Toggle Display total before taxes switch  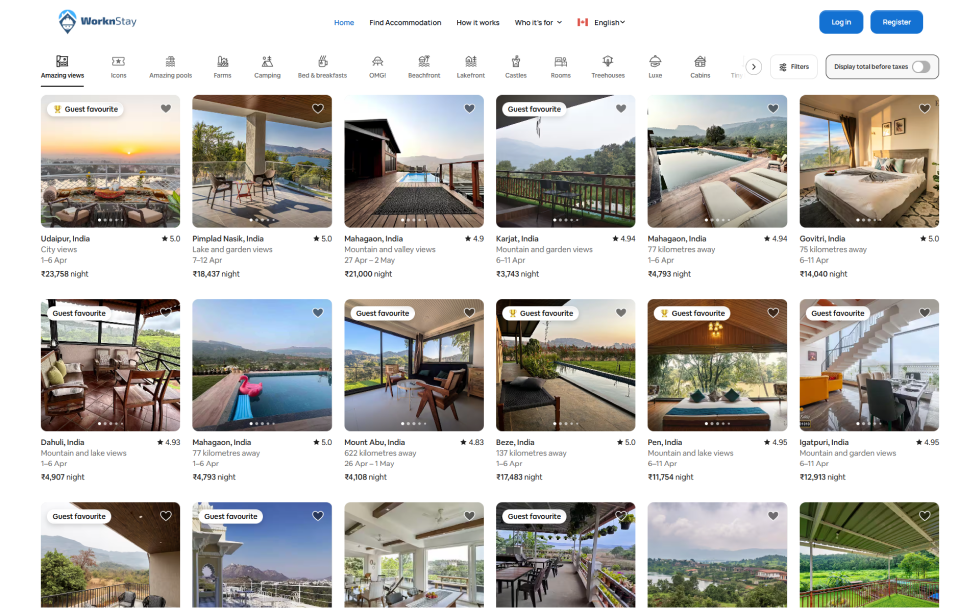[x=920, y=67]
